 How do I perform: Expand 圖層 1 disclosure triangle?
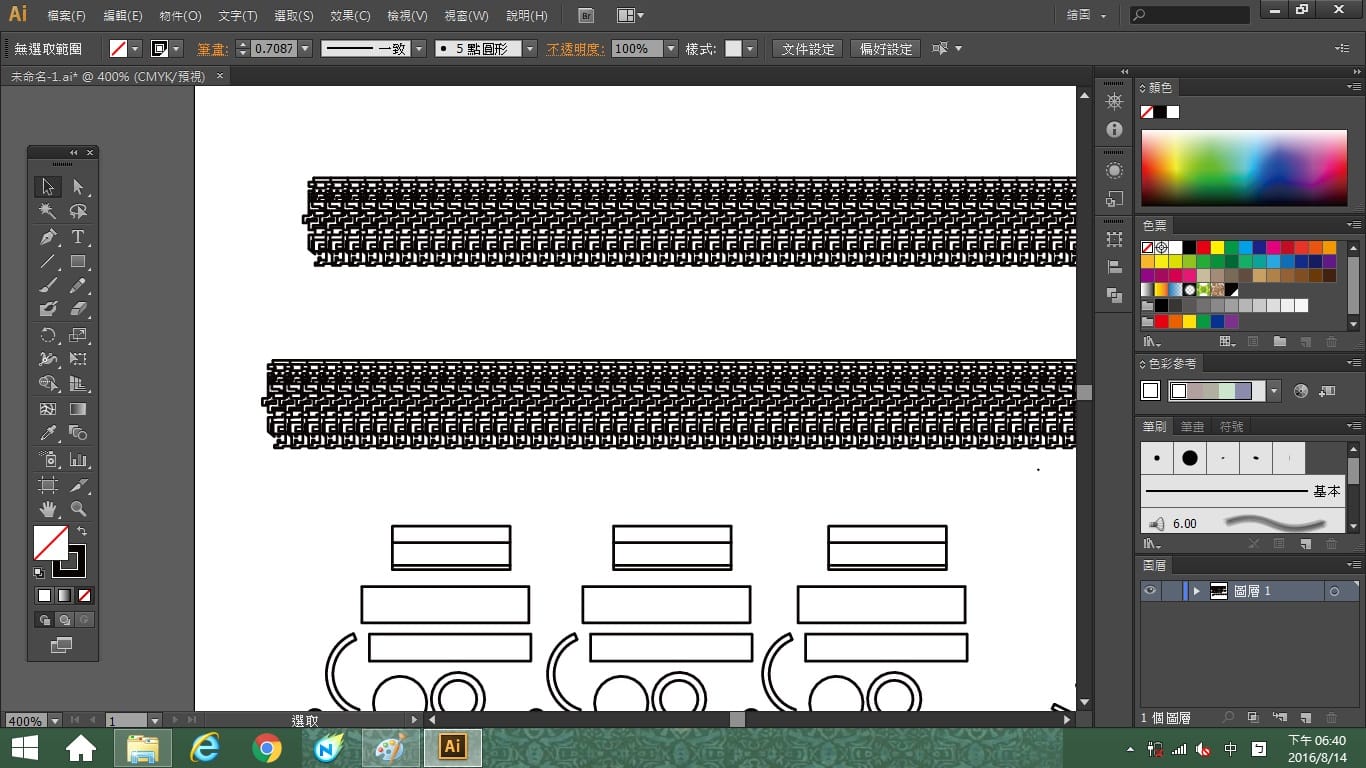coord(1196,591)
